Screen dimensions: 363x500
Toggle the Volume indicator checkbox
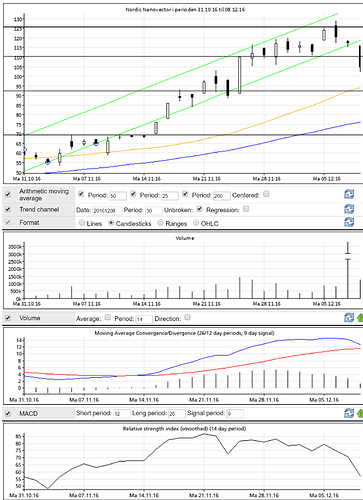[x=8, y=318]
